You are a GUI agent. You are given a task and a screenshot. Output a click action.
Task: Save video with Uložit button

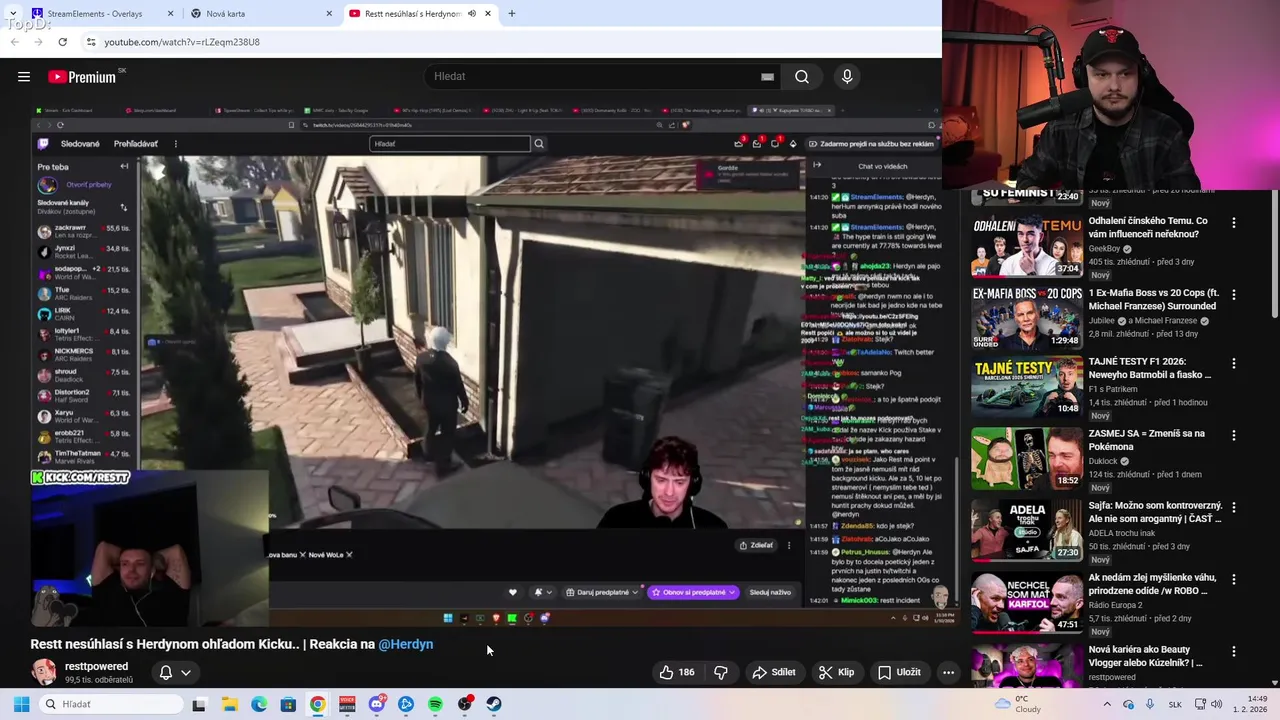[x=899, y=672]
